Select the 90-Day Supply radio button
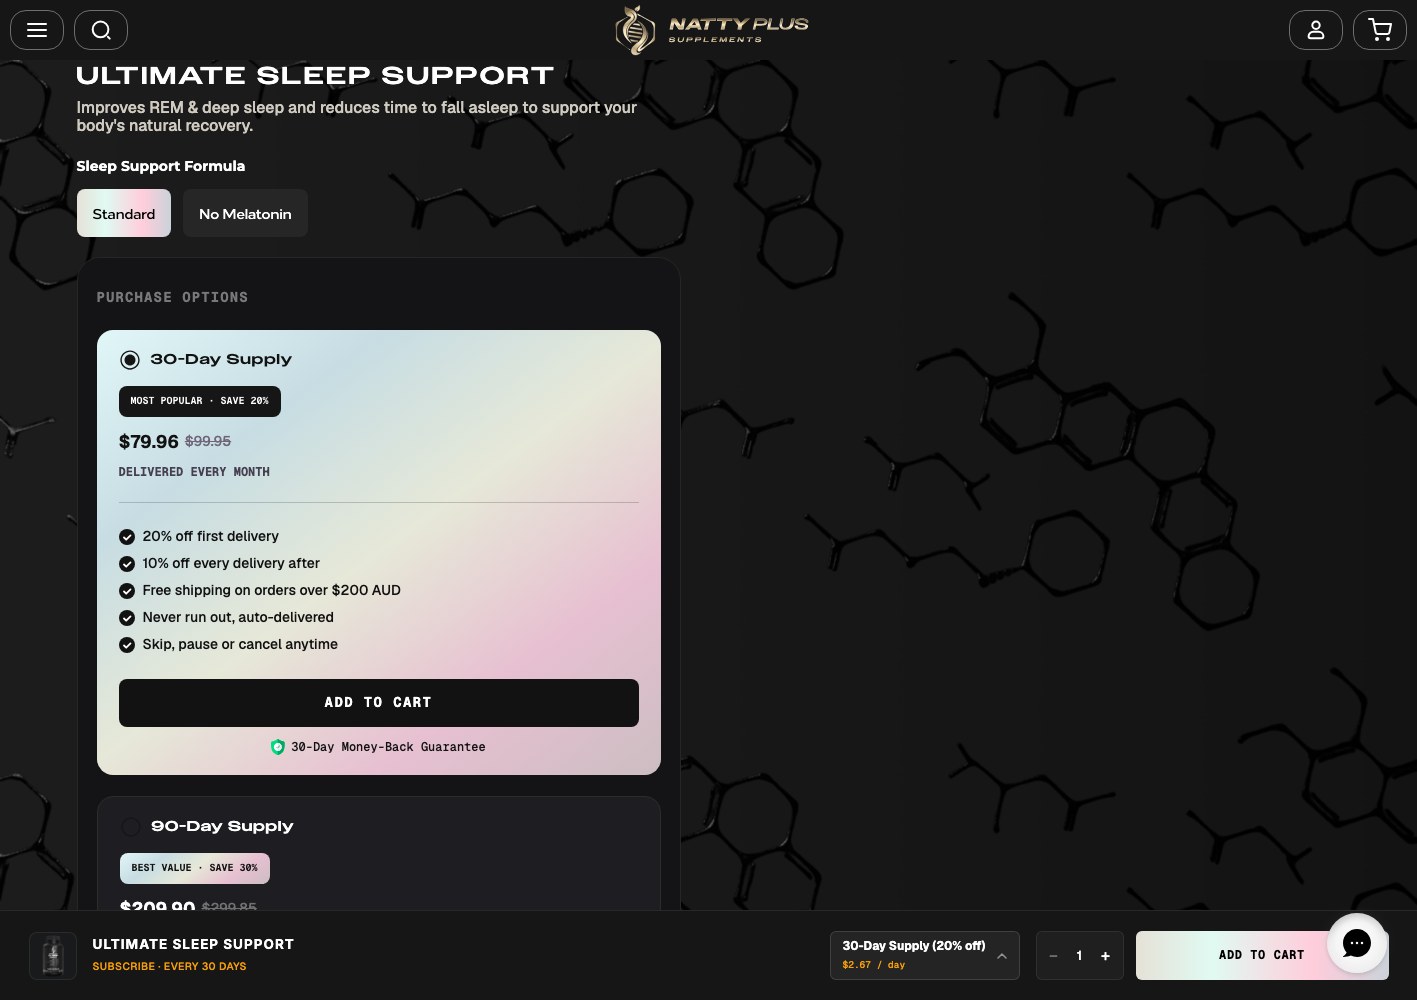Image resolution: width=1417 pixels, height=1000 pixels. tap(130, 827)
